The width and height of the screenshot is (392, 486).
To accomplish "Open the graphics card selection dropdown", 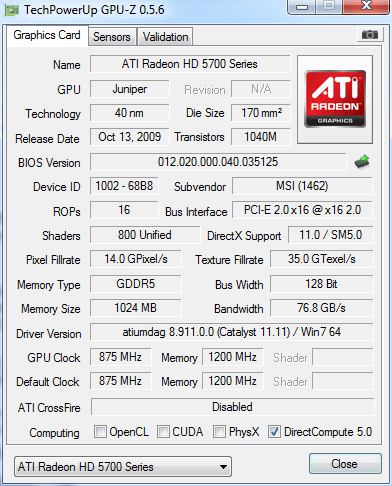I will click(x=123, y=467).
